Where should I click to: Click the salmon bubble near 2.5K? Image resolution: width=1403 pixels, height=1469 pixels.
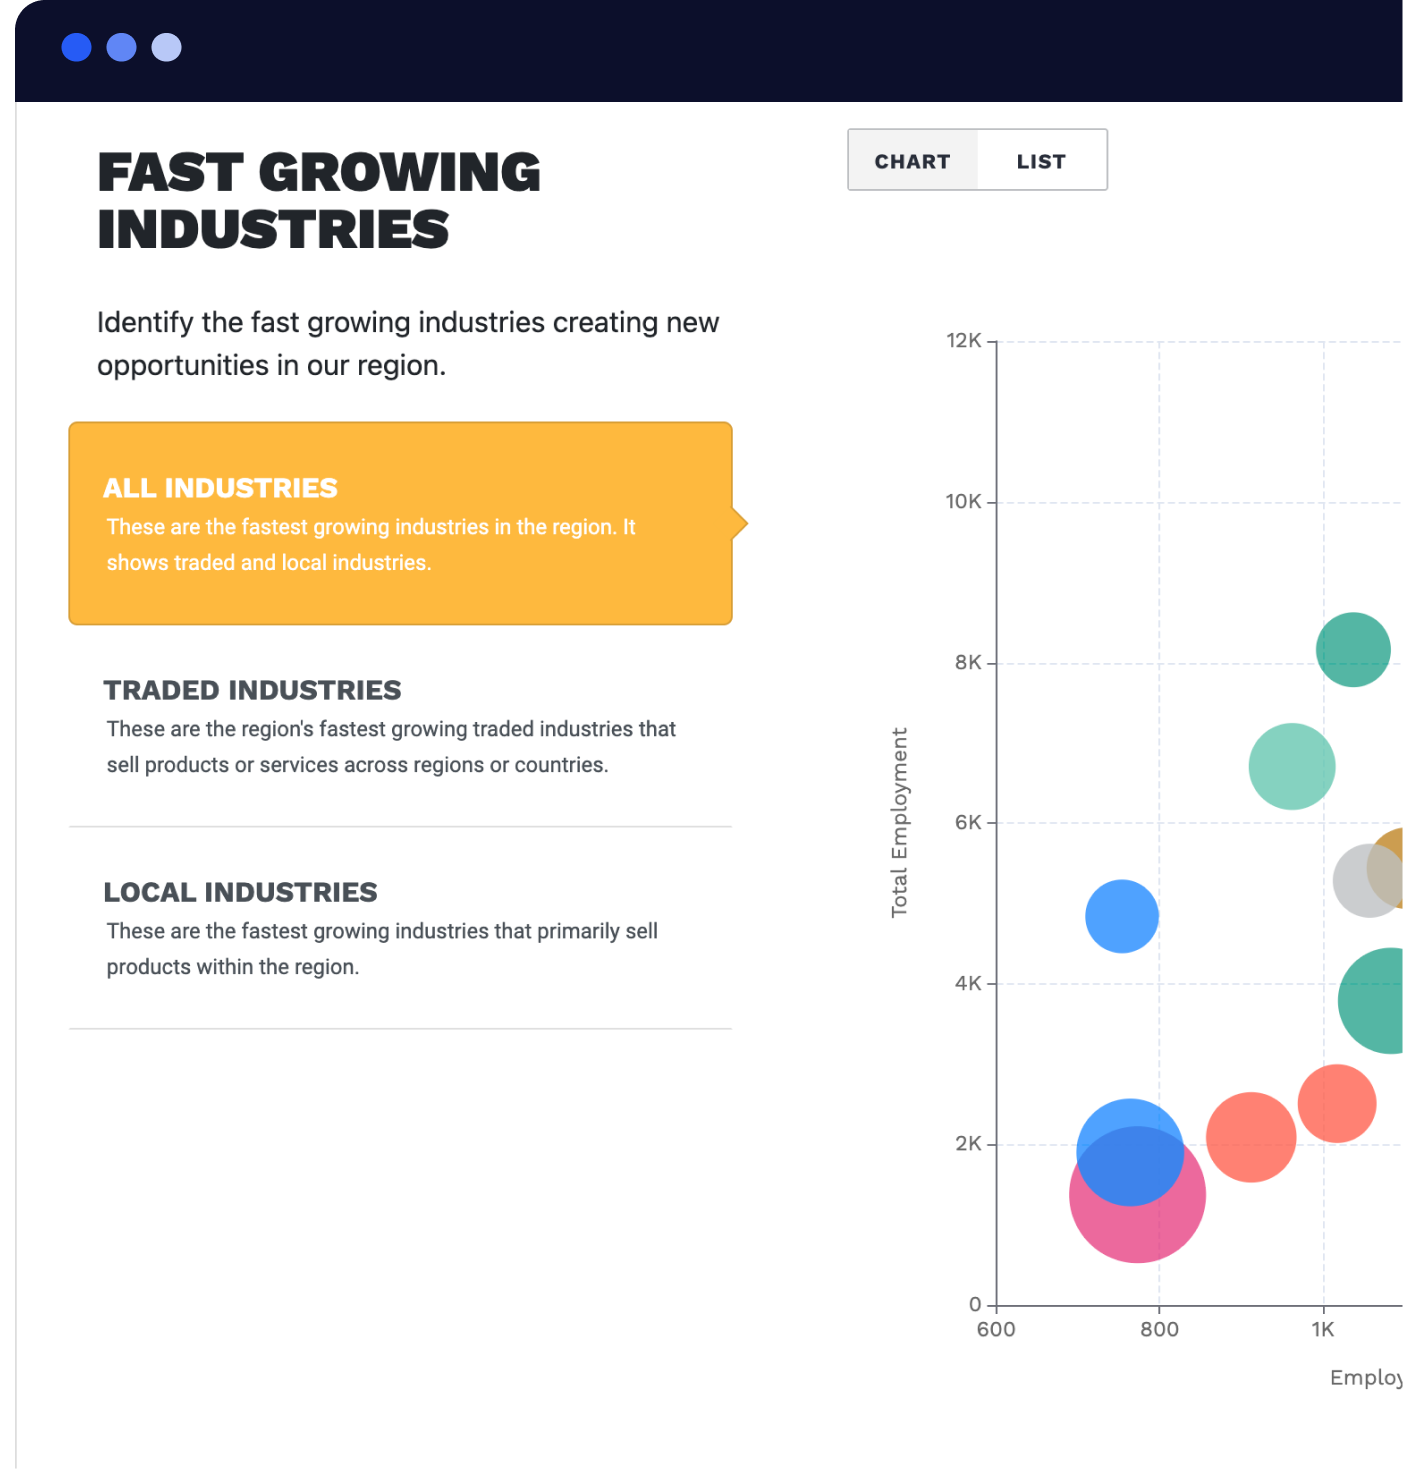tap(1338, 1101)
